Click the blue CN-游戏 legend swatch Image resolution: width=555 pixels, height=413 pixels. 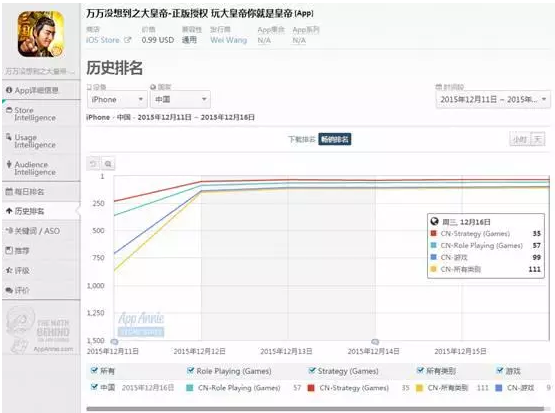click(x=499, y=388)
